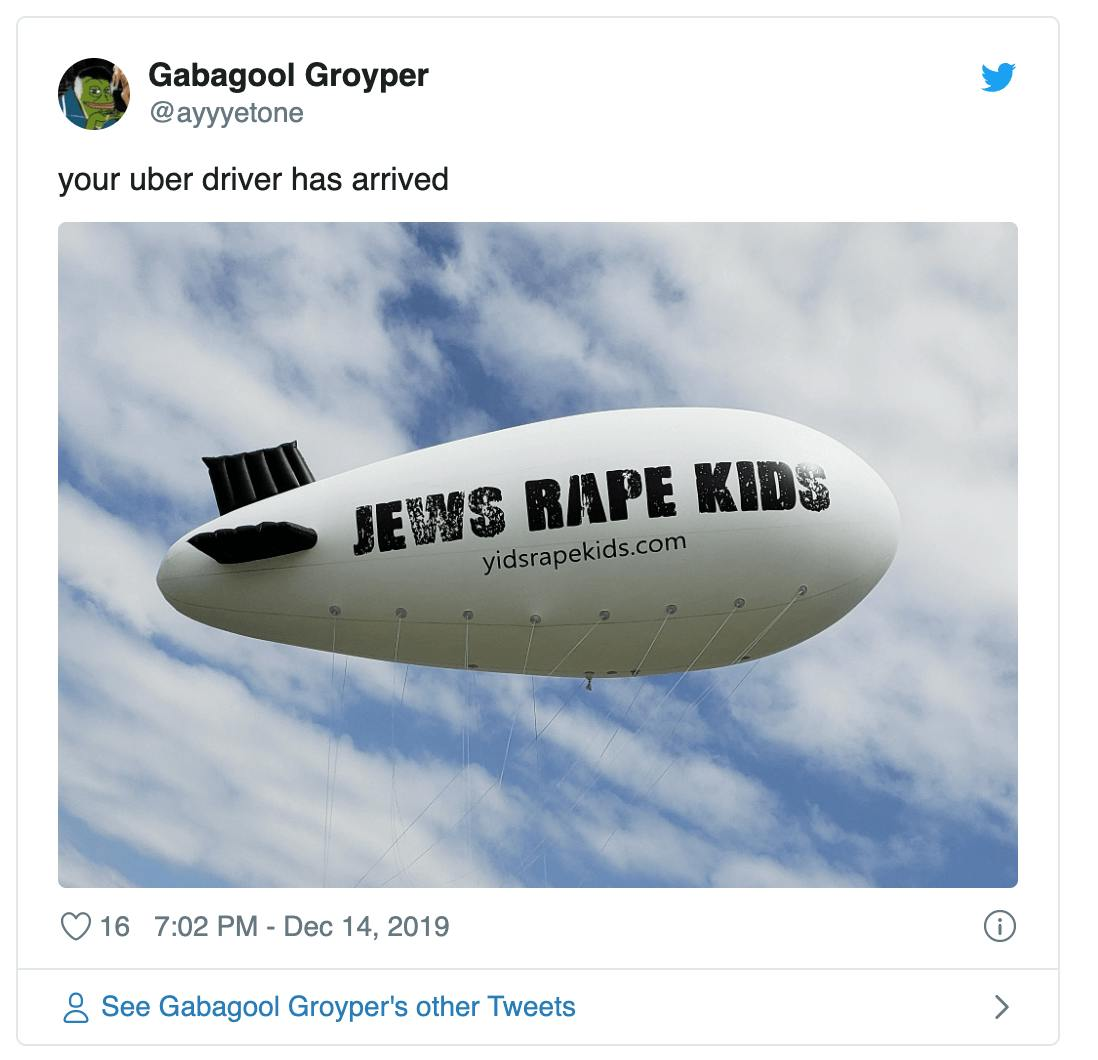This screenshot has height=1060, width=1098.
Task: Click the bold author display name
Action: click(x=288, y=76)
